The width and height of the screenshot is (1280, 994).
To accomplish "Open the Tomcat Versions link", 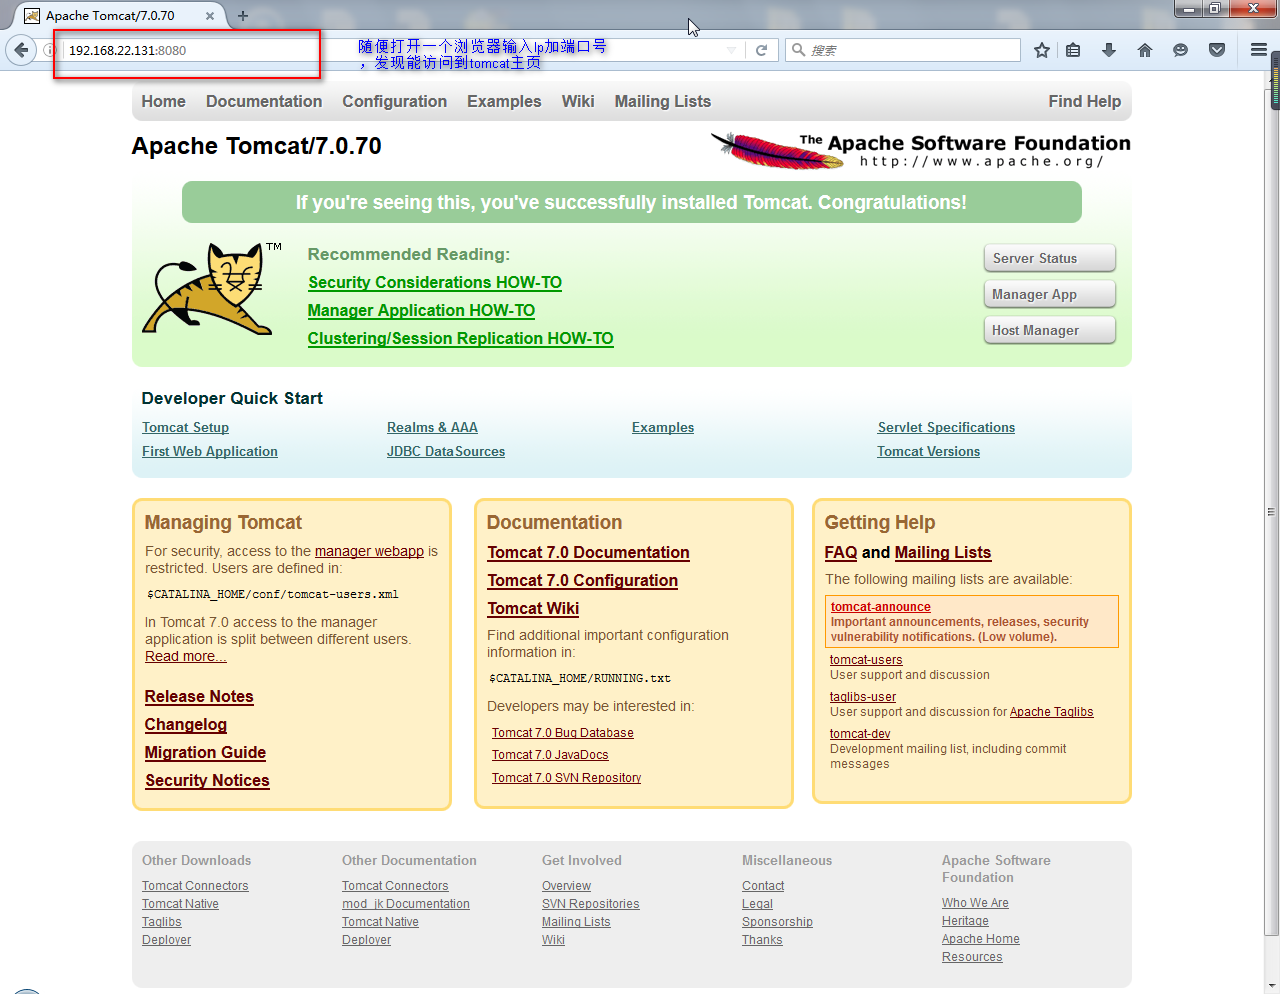I will tap(928, 452).
